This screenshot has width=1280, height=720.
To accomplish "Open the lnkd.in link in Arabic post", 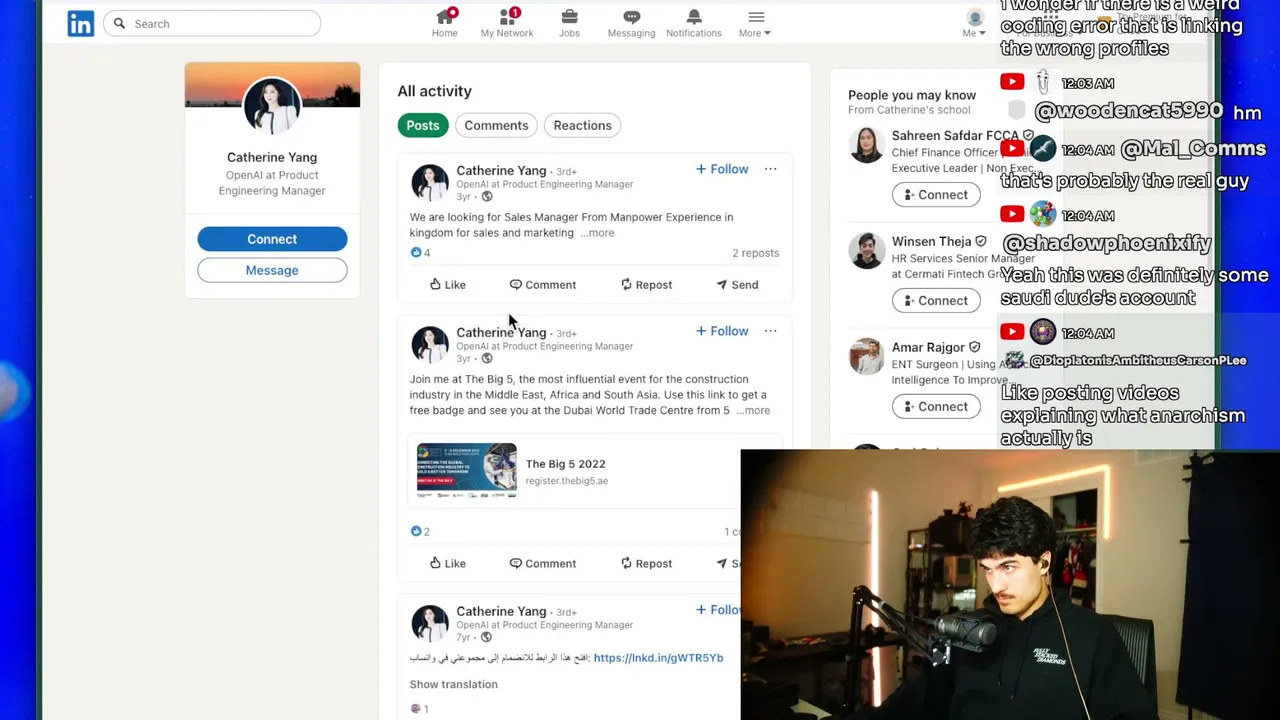I will (658, 658).
